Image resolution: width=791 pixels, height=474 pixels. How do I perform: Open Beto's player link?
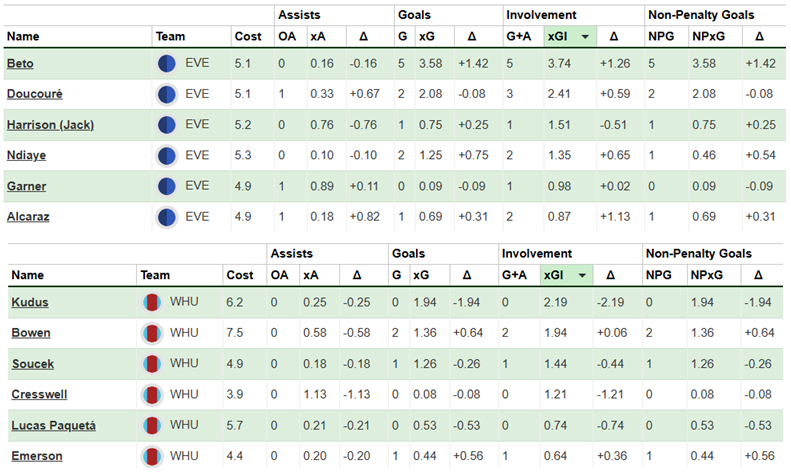click(19, 64)
